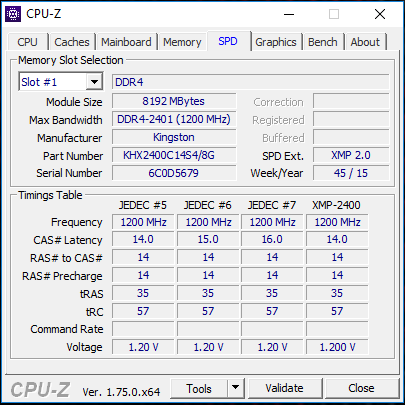Select the Slot #1 combo box
Image resolution: width=405 pixels, height=405 pixels.
[61, 82]
